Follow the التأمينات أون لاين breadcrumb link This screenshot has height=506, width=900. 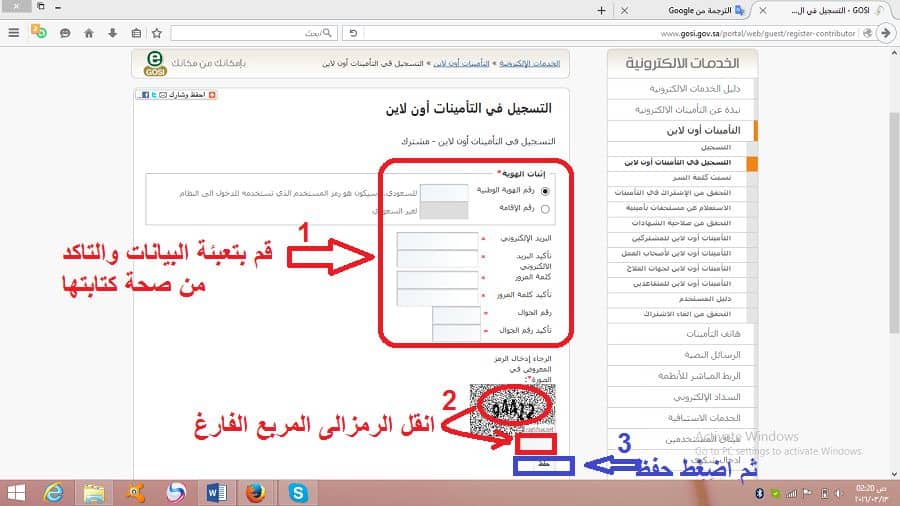pyautogui.click(x=461, y=63)
